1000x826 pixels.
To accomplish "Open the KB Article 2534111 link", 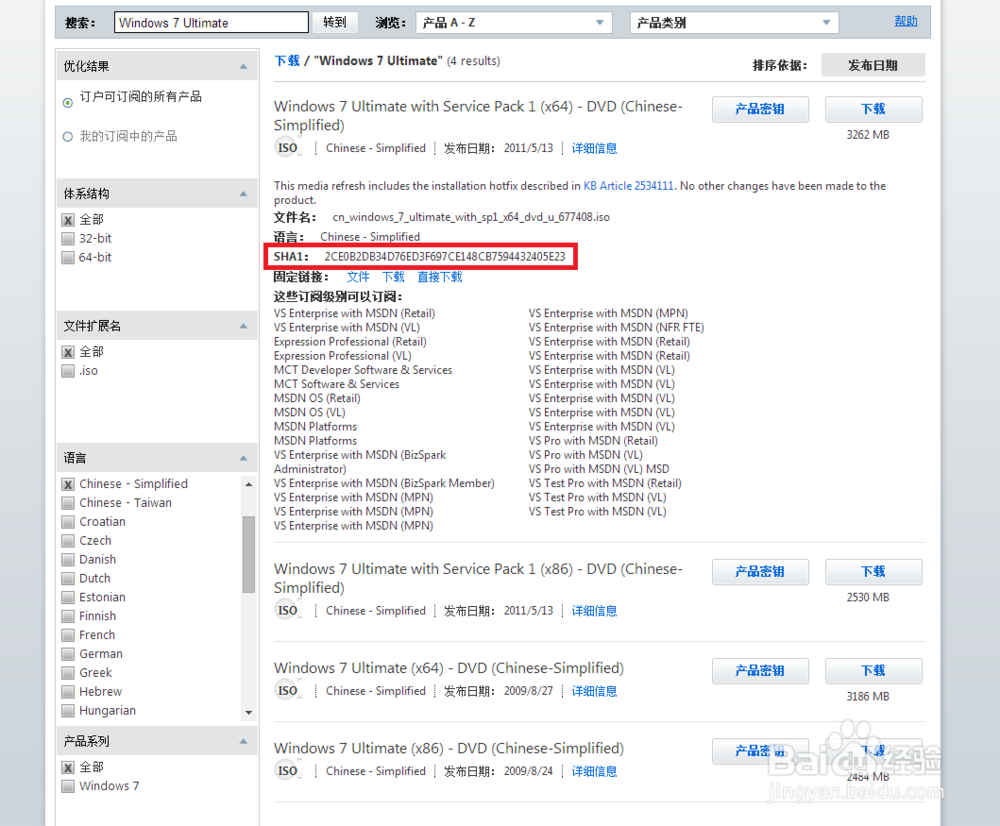I will click(x=628, y=186).
